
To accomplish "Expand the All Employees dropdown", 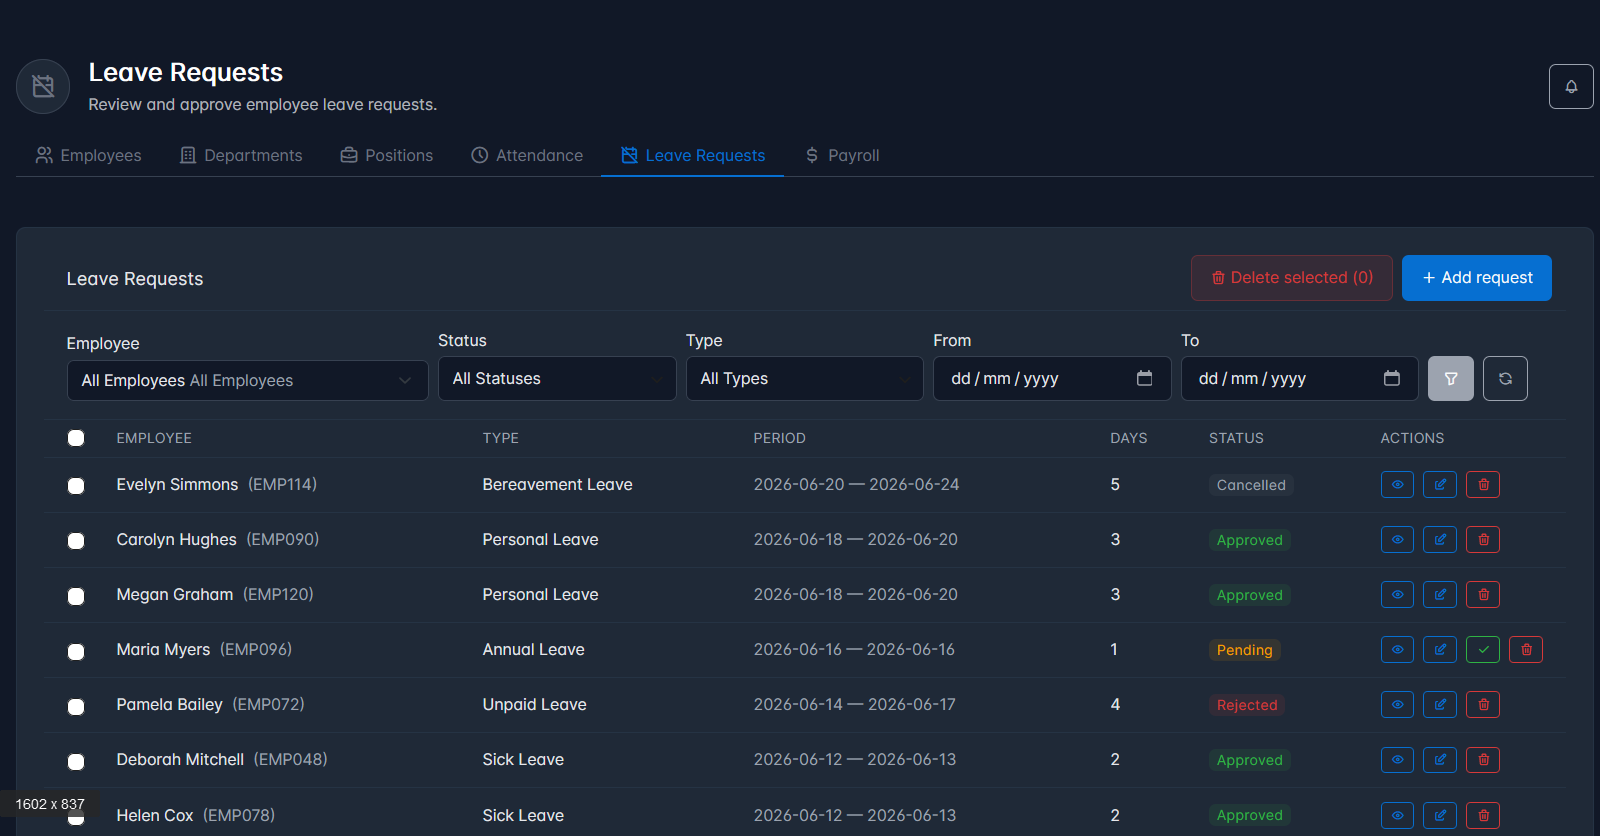I will tap(248, 380).
